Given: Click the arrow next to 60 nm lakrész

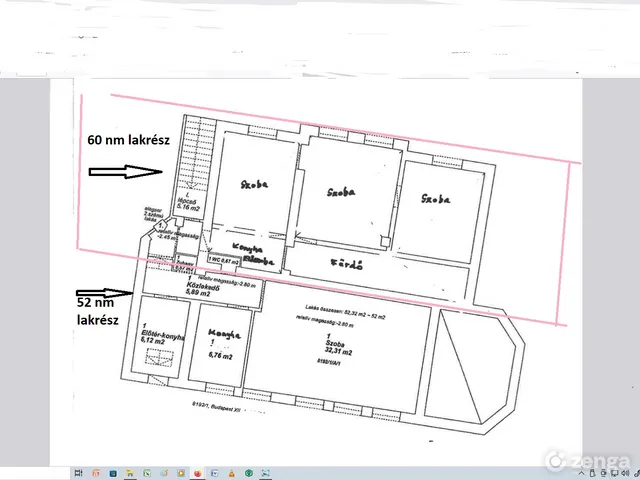Looking at the screenshot, I should [x=125, y=172].
